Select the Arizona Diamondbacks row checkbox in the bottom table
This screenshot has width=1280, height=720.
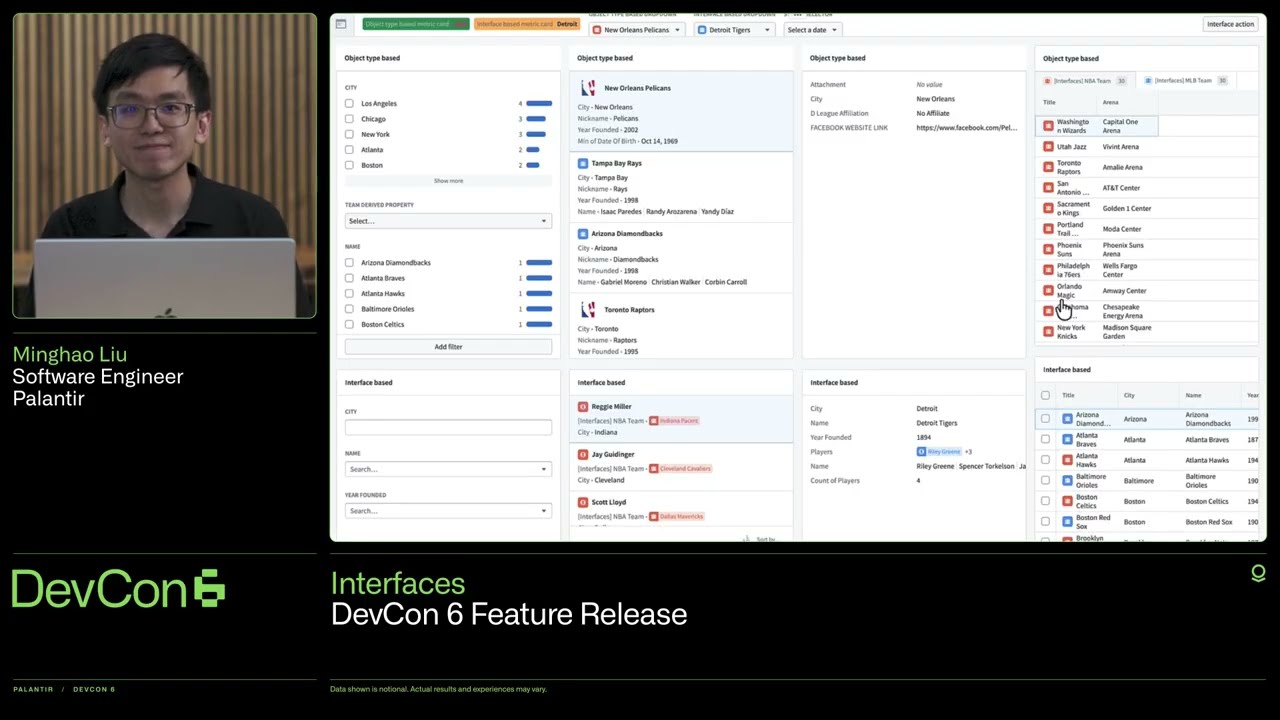(x=1045, y=419)
